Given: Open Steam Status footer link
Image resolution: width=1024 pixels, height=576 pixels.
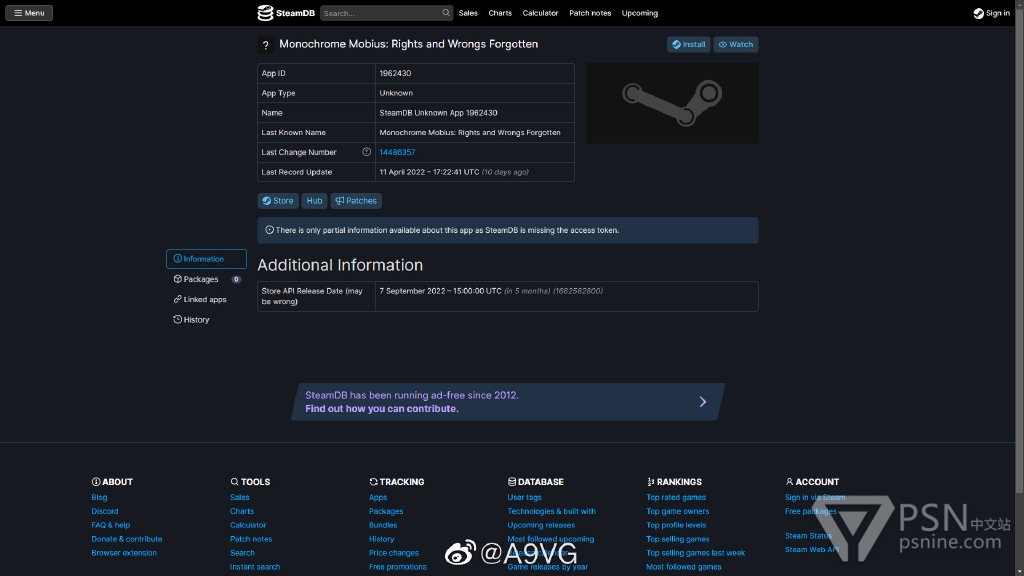Looking at the screenshot, I should coord(808,536).
